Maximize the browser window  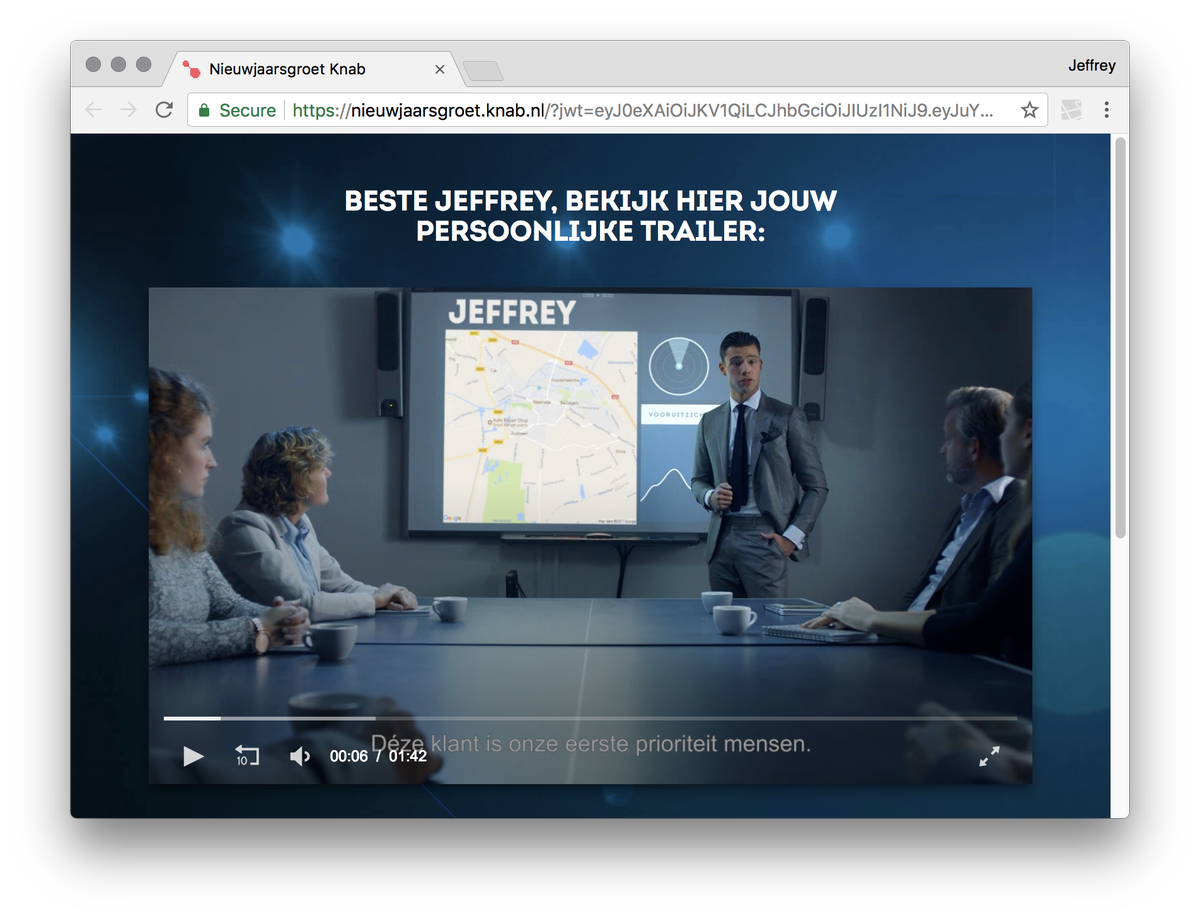[x=143, y=64]
